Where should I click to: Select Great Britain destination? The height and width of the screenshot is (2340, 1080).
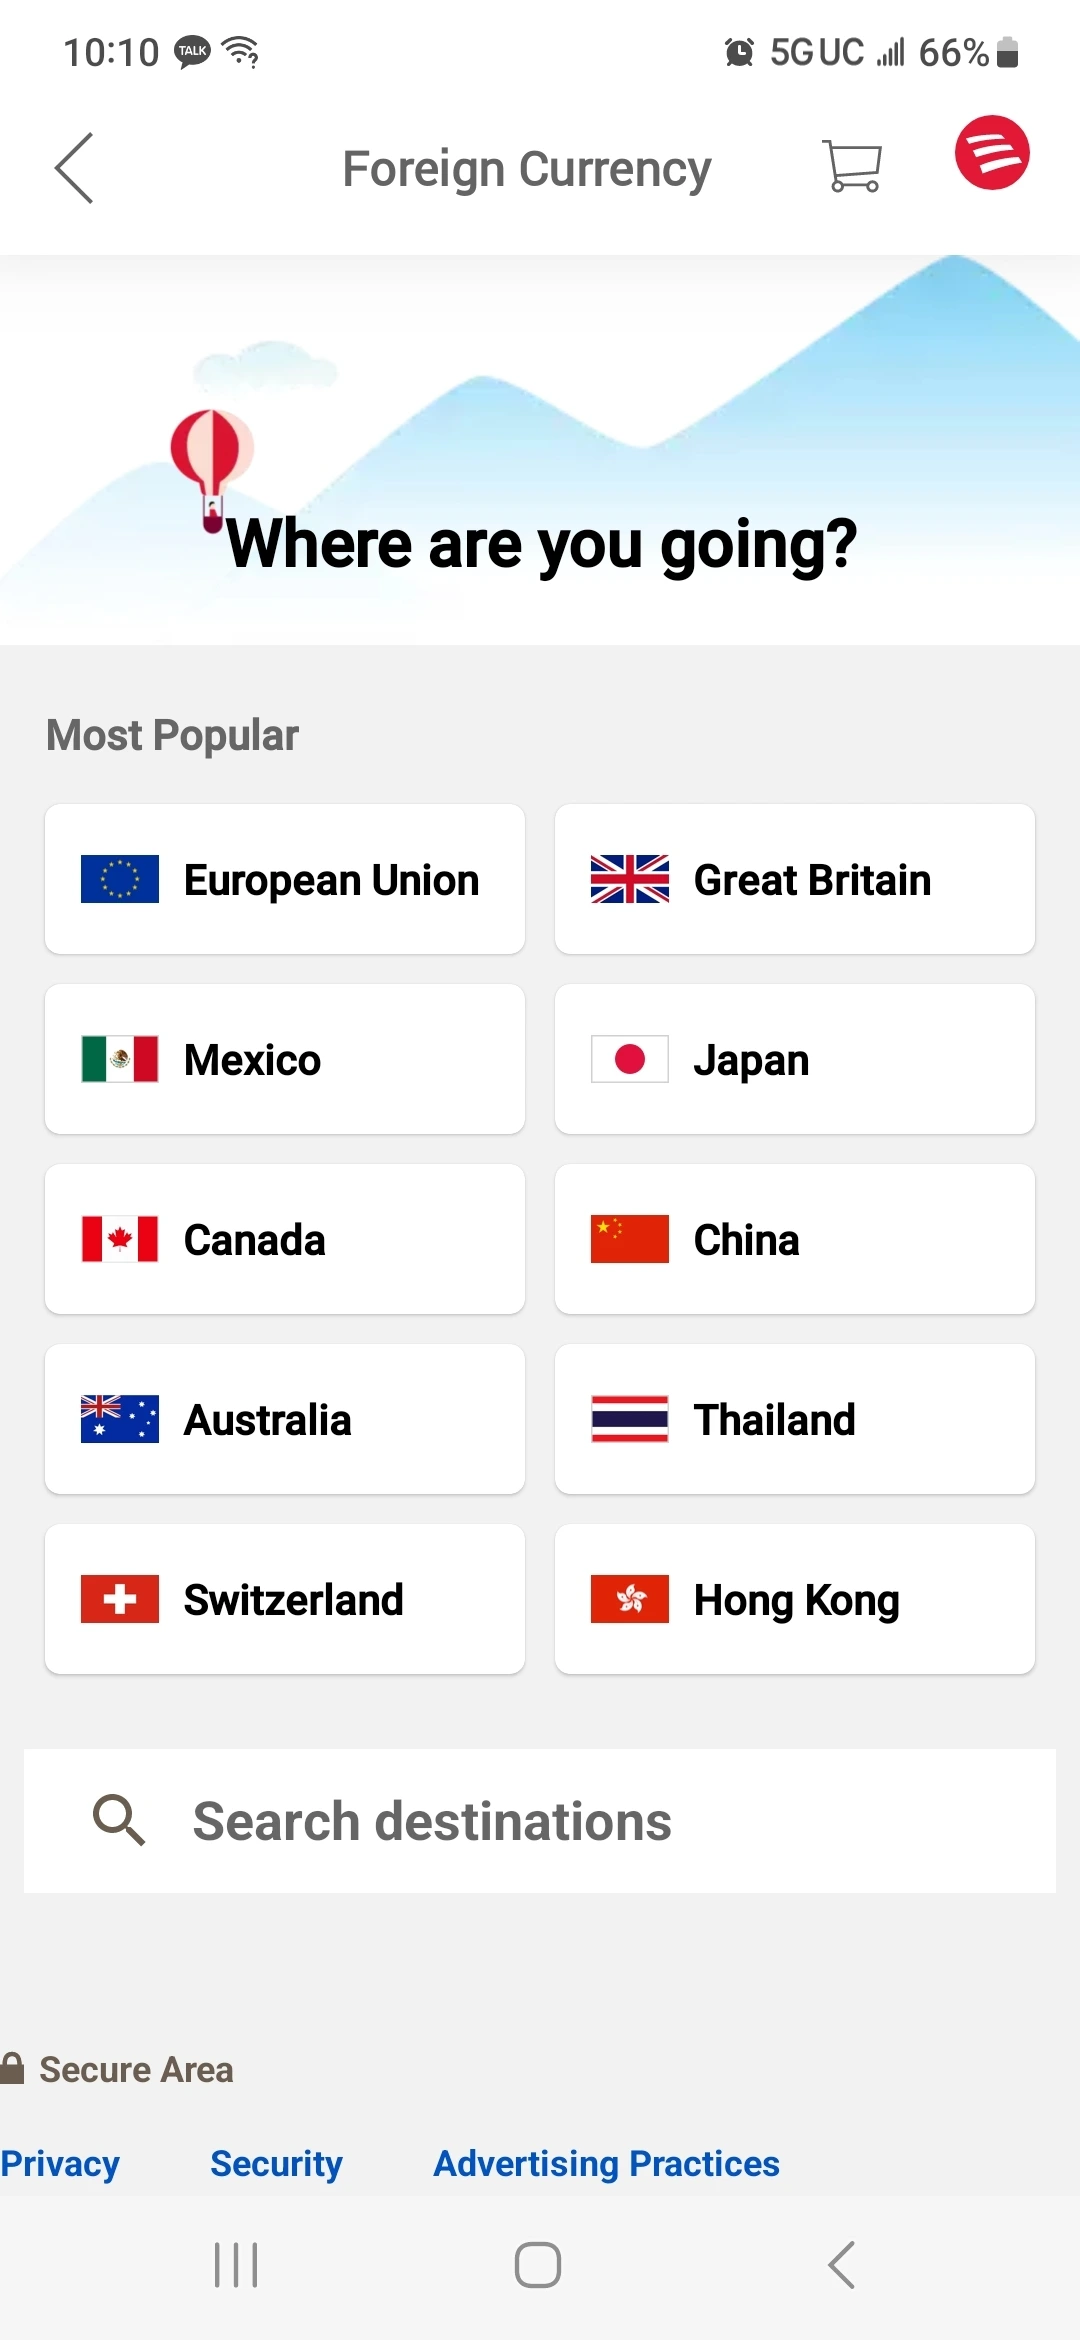[x=795, y=879]
